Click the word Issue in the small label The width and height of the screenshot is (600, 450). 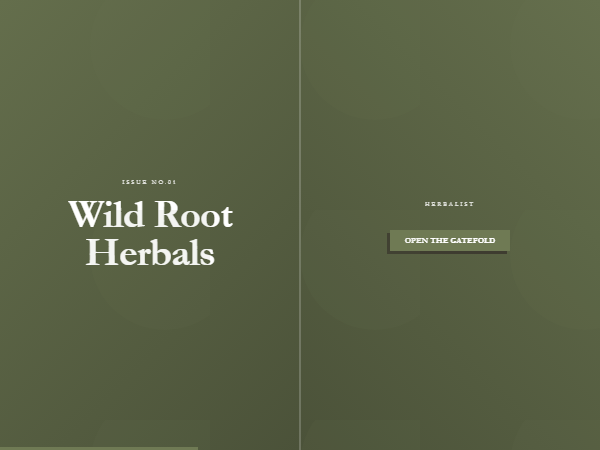pyautogui.click(x=134, y=182)
